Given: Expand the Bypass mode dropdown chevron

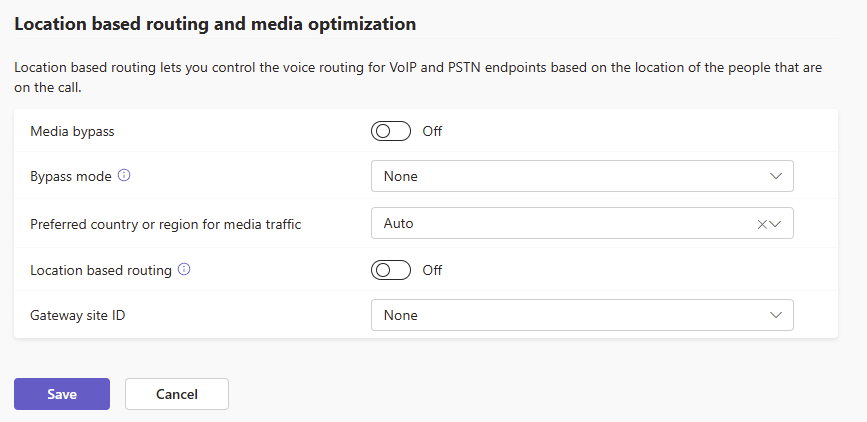Looking at the screenshot, I should (776, 176).
